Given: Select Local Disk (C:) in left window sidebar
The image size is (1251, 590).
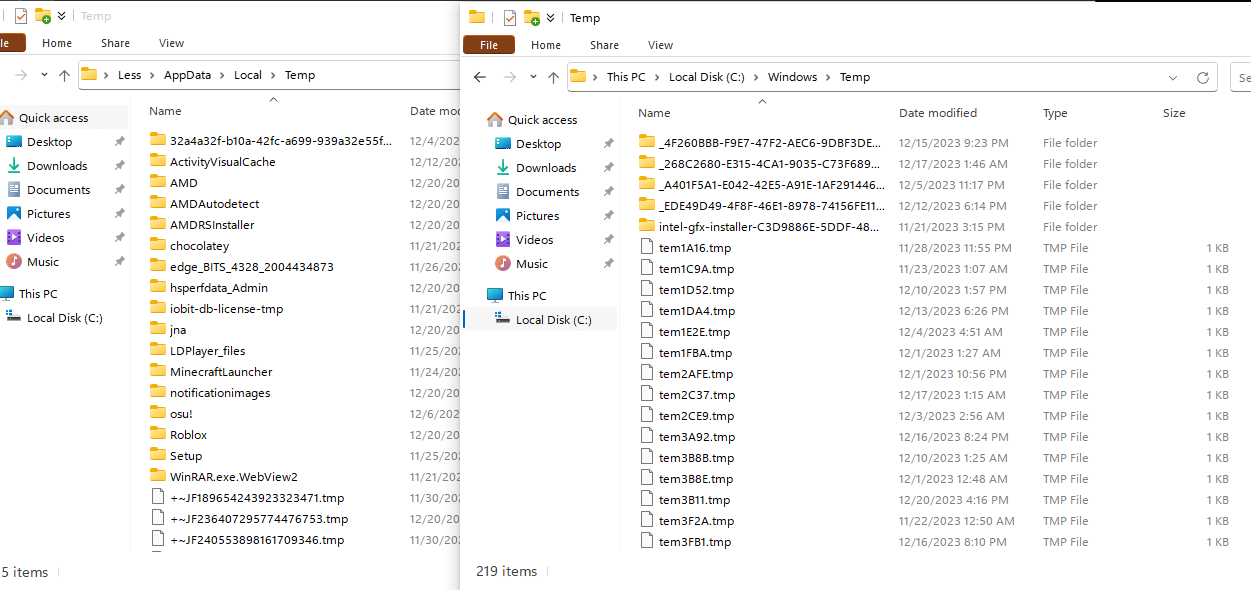Looking at the screenshot, I should tap(64, 318).
